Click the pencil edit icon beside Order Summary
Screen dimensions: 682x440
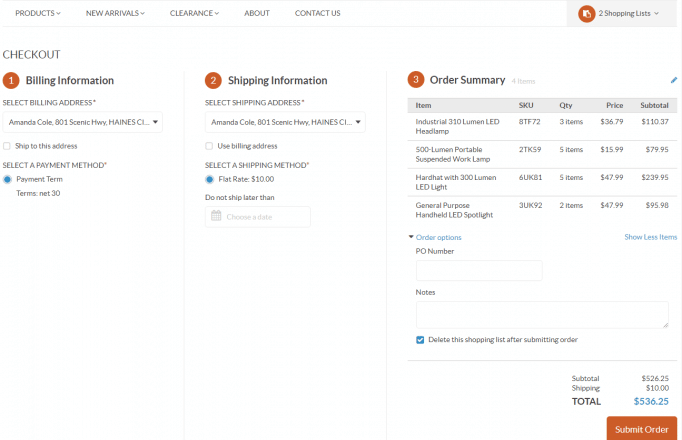click(x=673, y=80)
